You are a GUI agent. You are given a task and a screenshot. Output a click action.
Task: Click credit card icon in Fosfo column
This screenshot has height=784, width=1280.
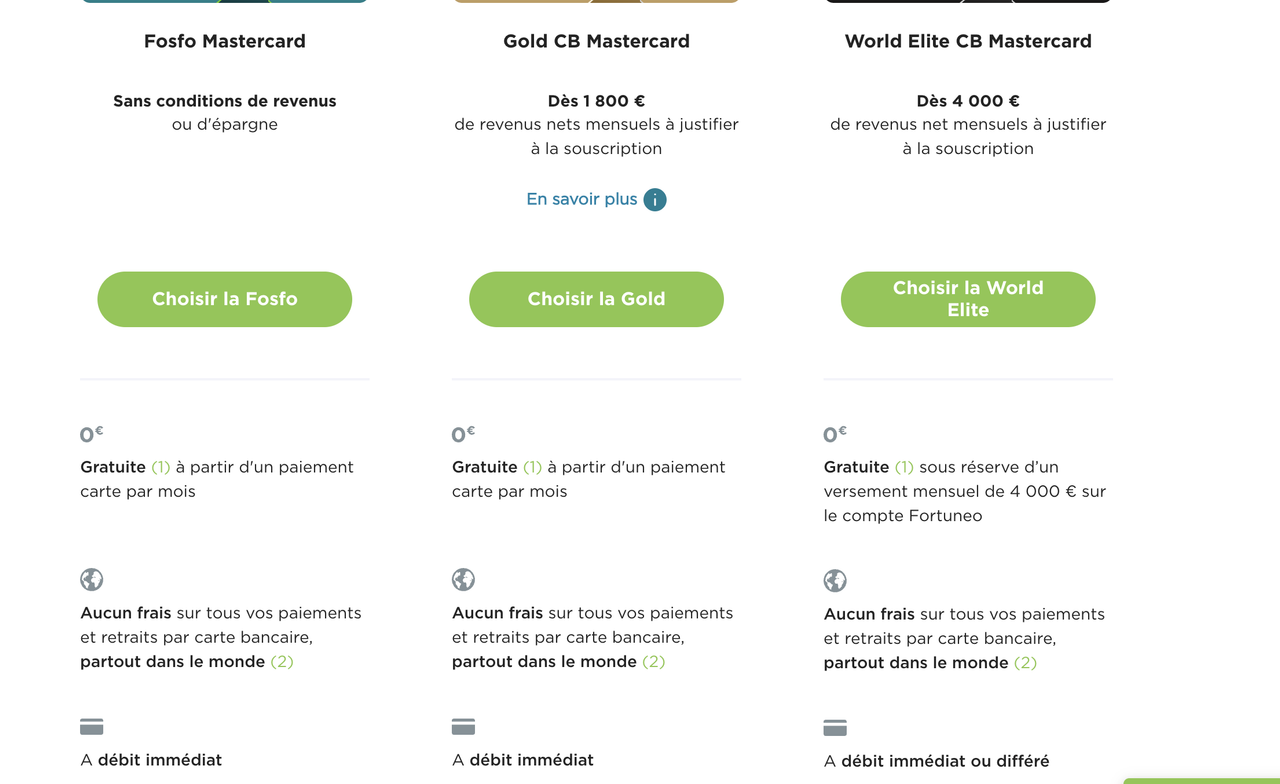[92, 727]
